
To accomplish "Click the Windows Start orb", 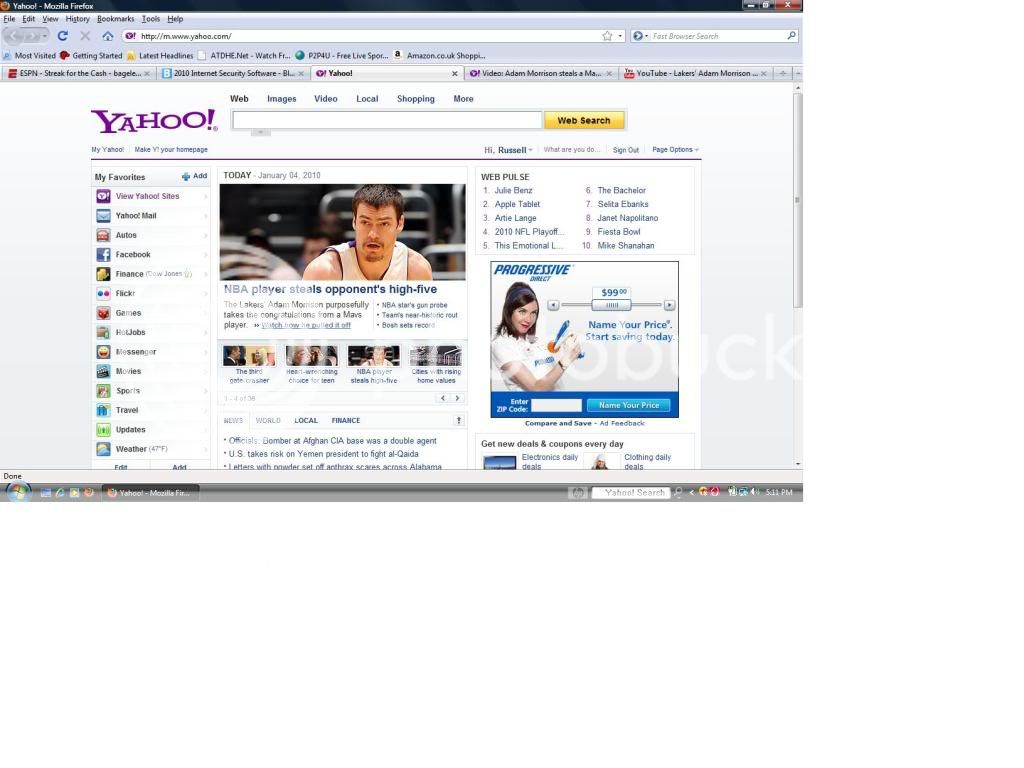I will (18, 492).
